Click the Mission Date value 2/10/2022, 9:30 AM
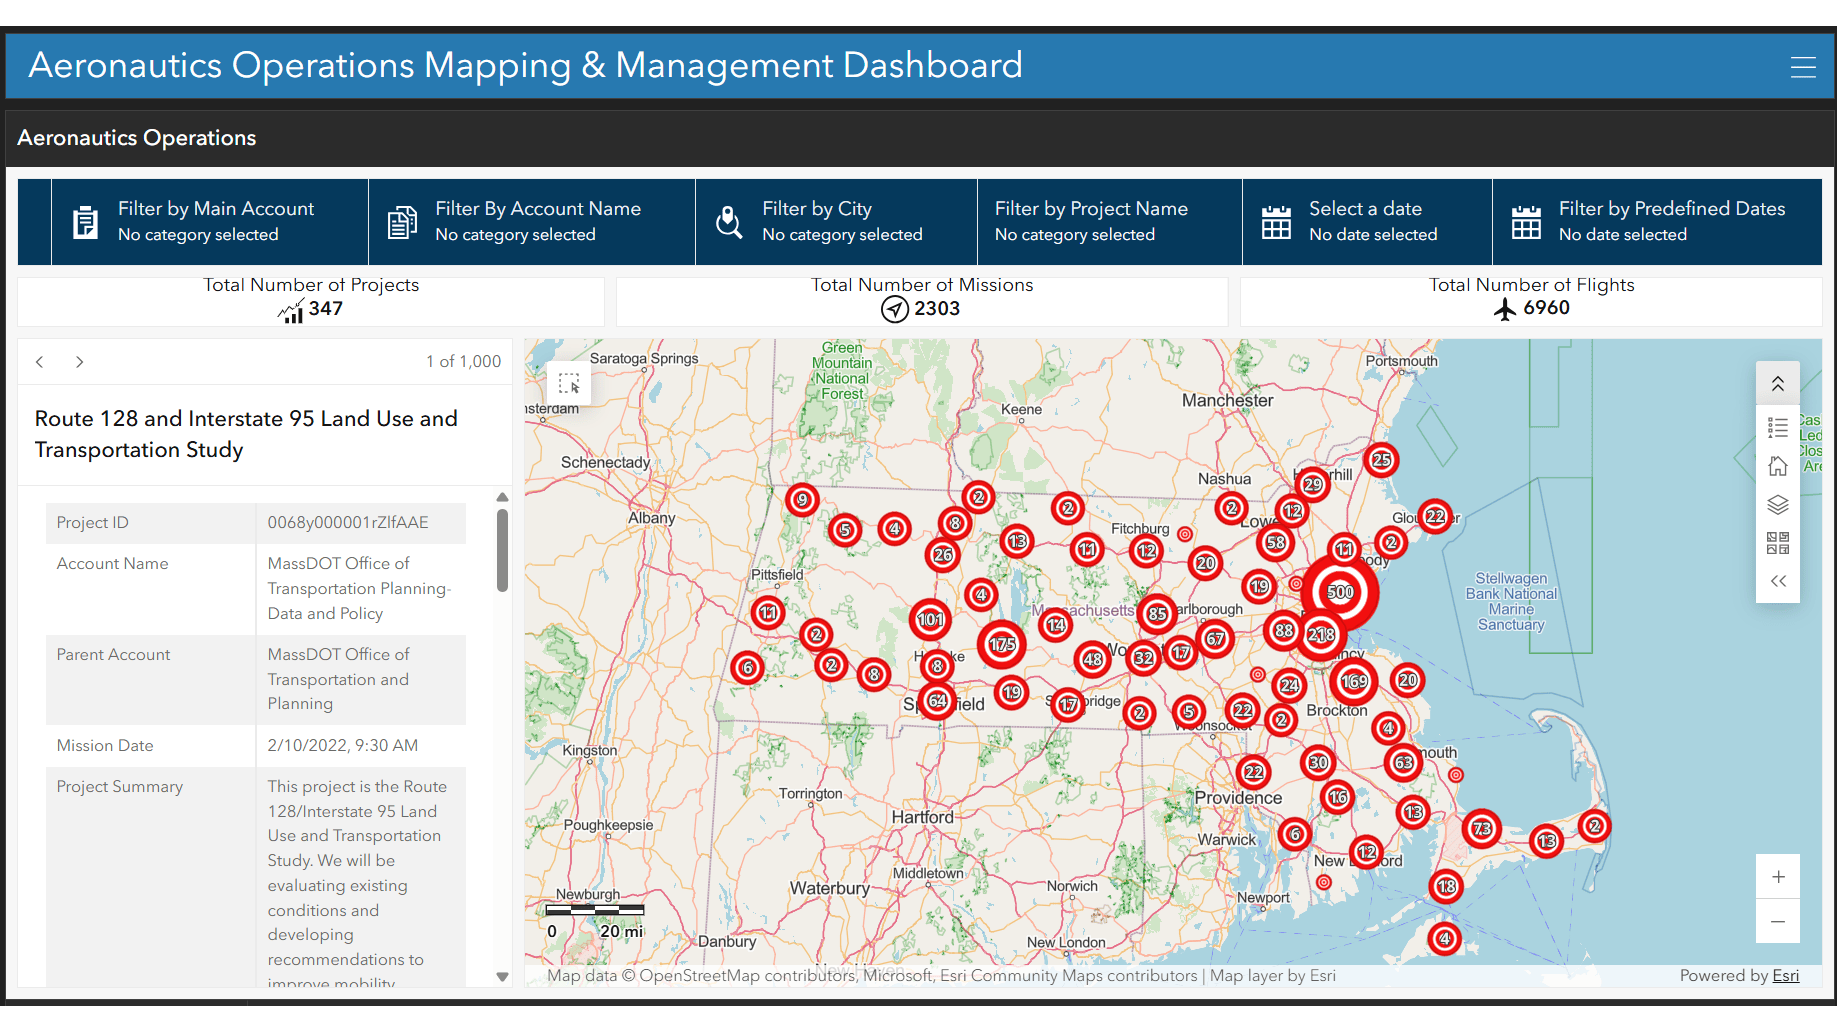The width and height of the screenshot is (1837, 1033). point(343,746)
